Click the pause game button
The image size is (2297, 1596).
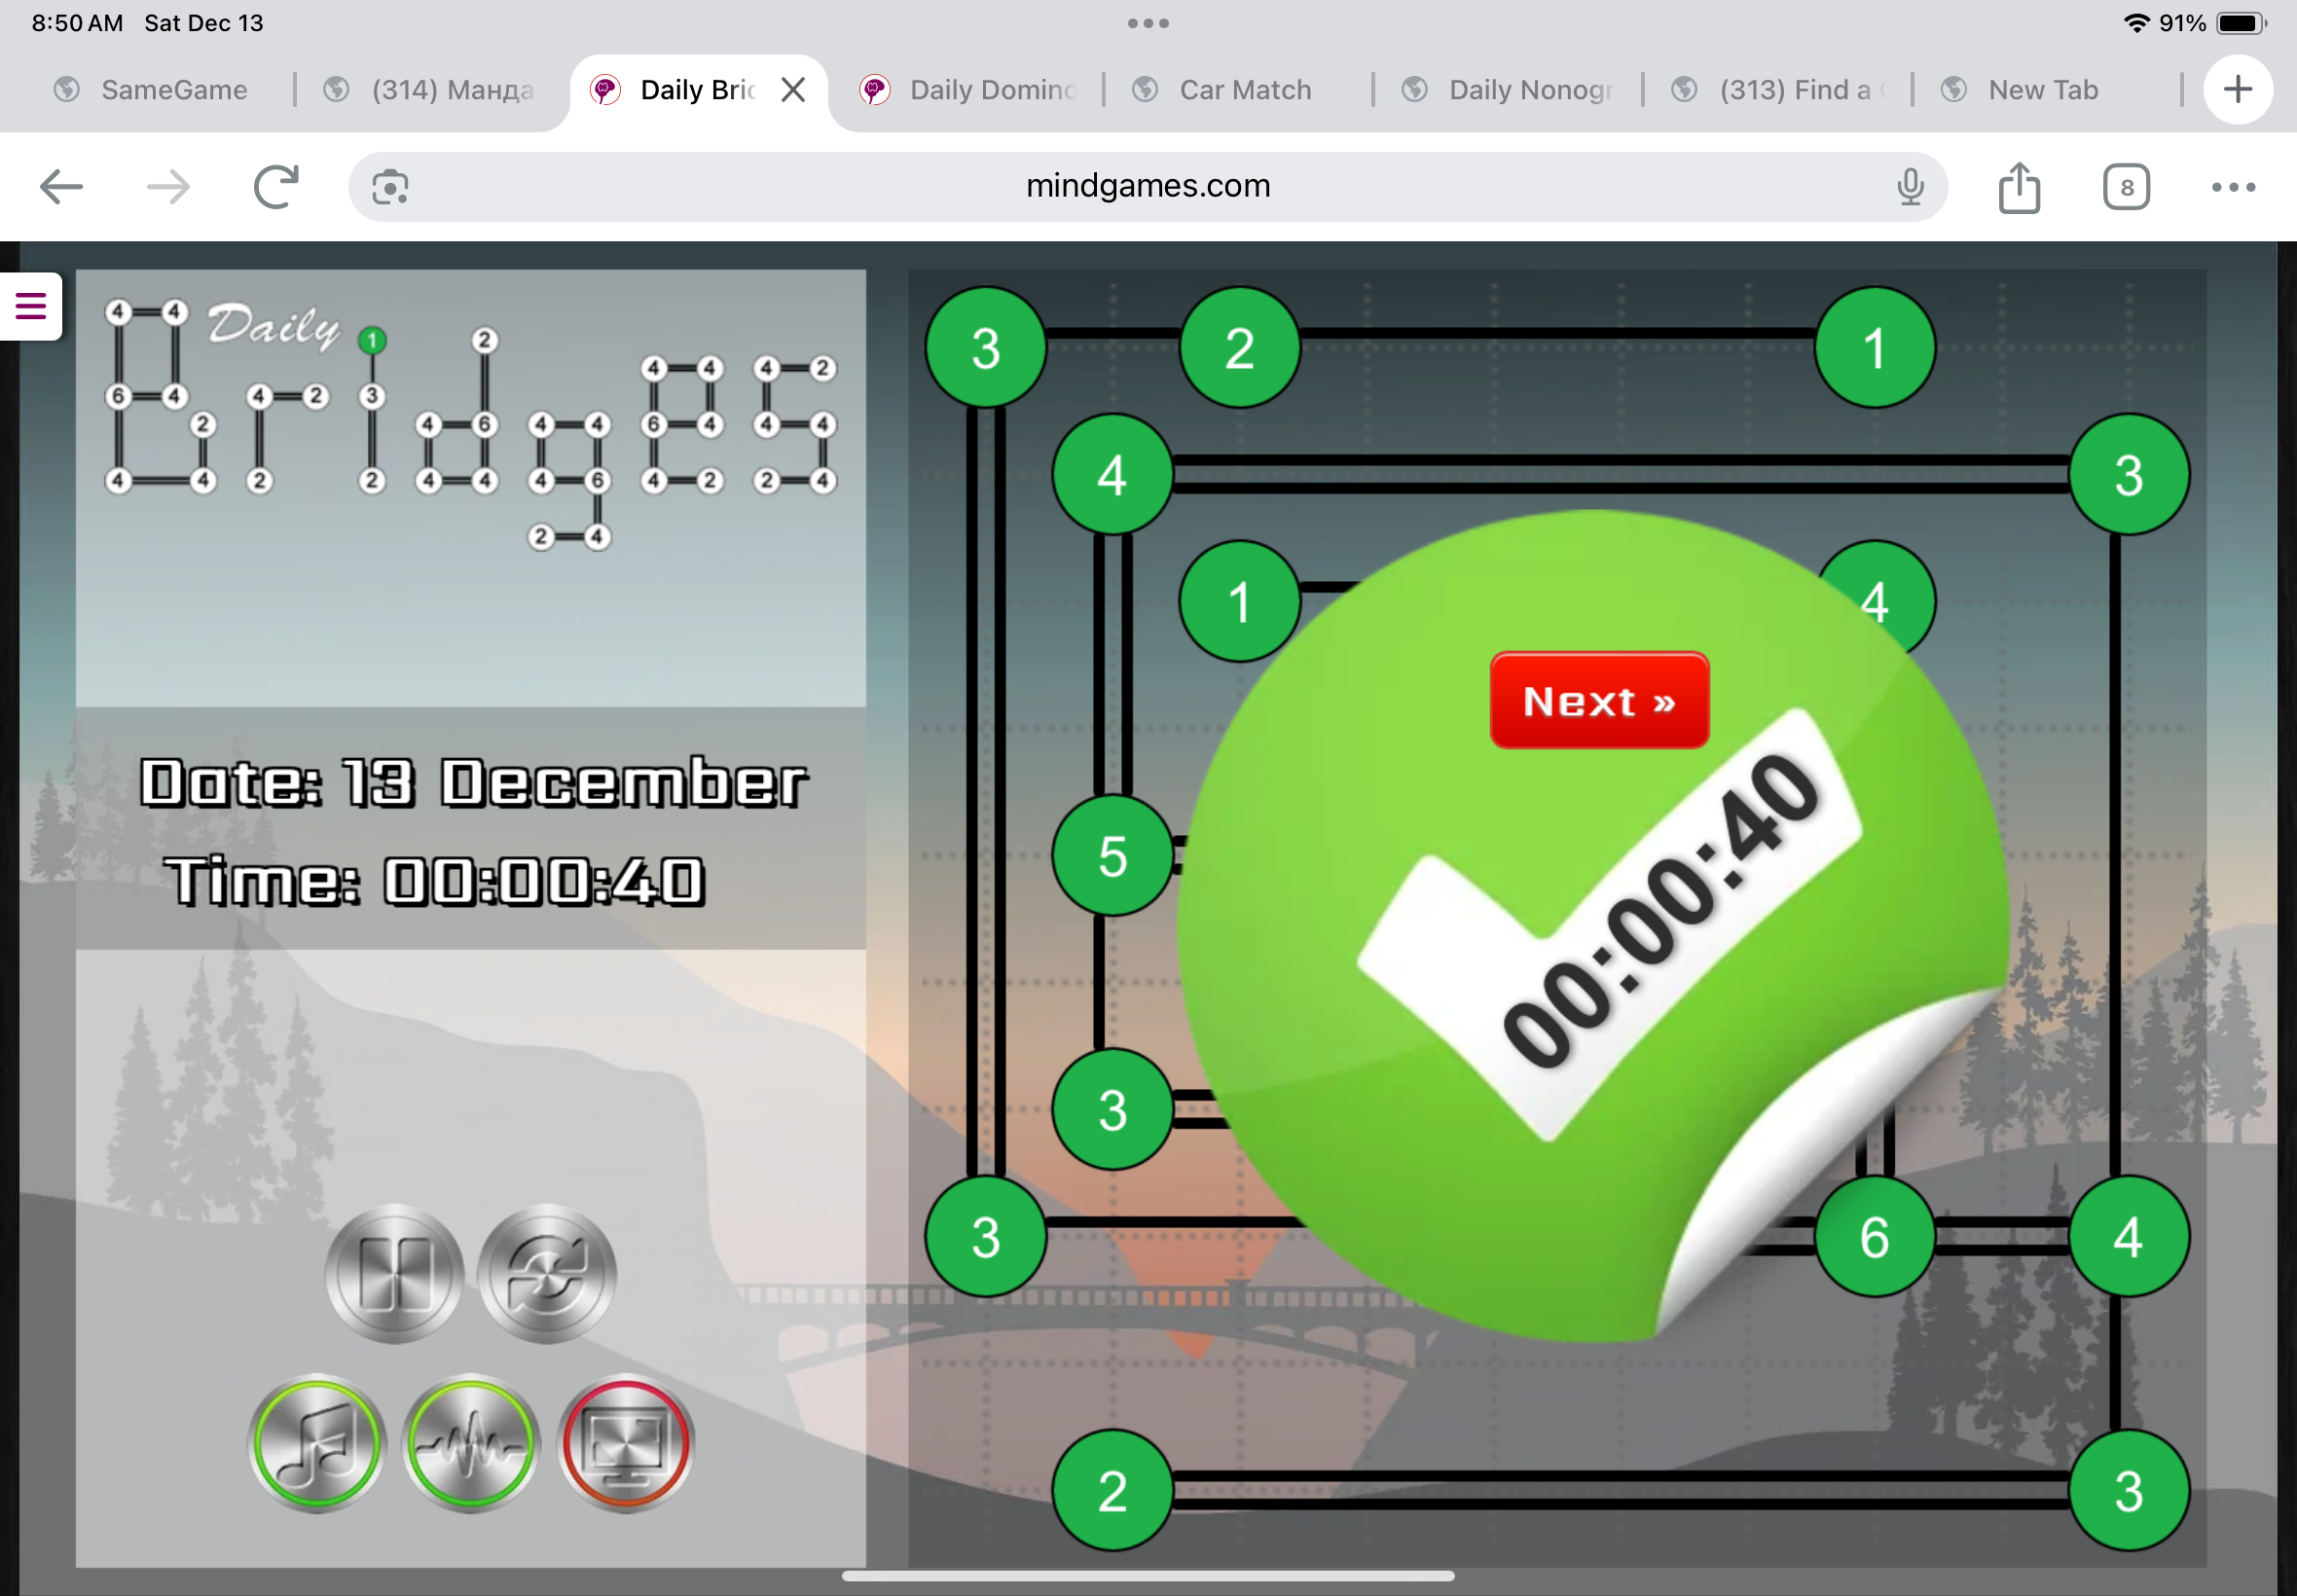point(394,1273)
